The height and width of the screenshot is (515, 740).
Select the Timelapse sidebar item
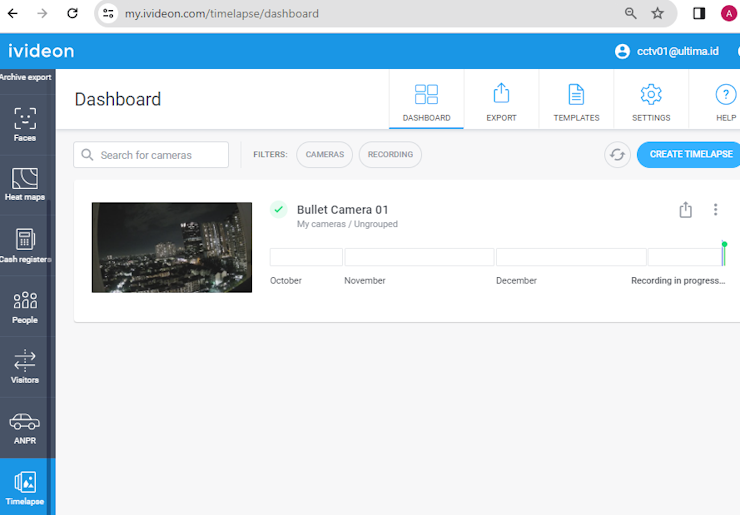(25, 487)
